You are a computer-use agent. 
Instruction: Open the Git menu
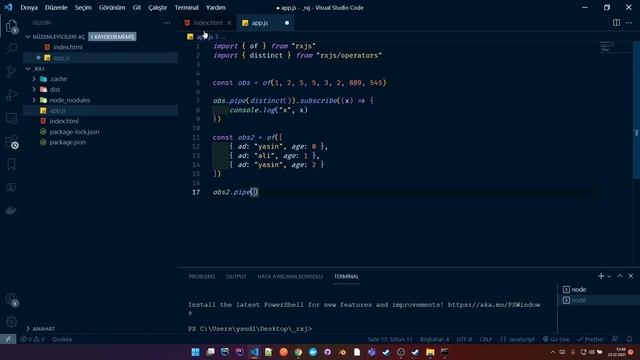click(x=137, y=7)
